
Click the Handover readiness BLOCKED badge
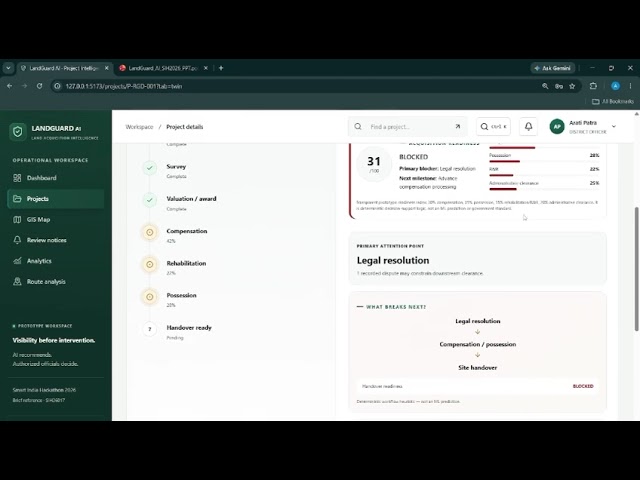click(583, 386)
